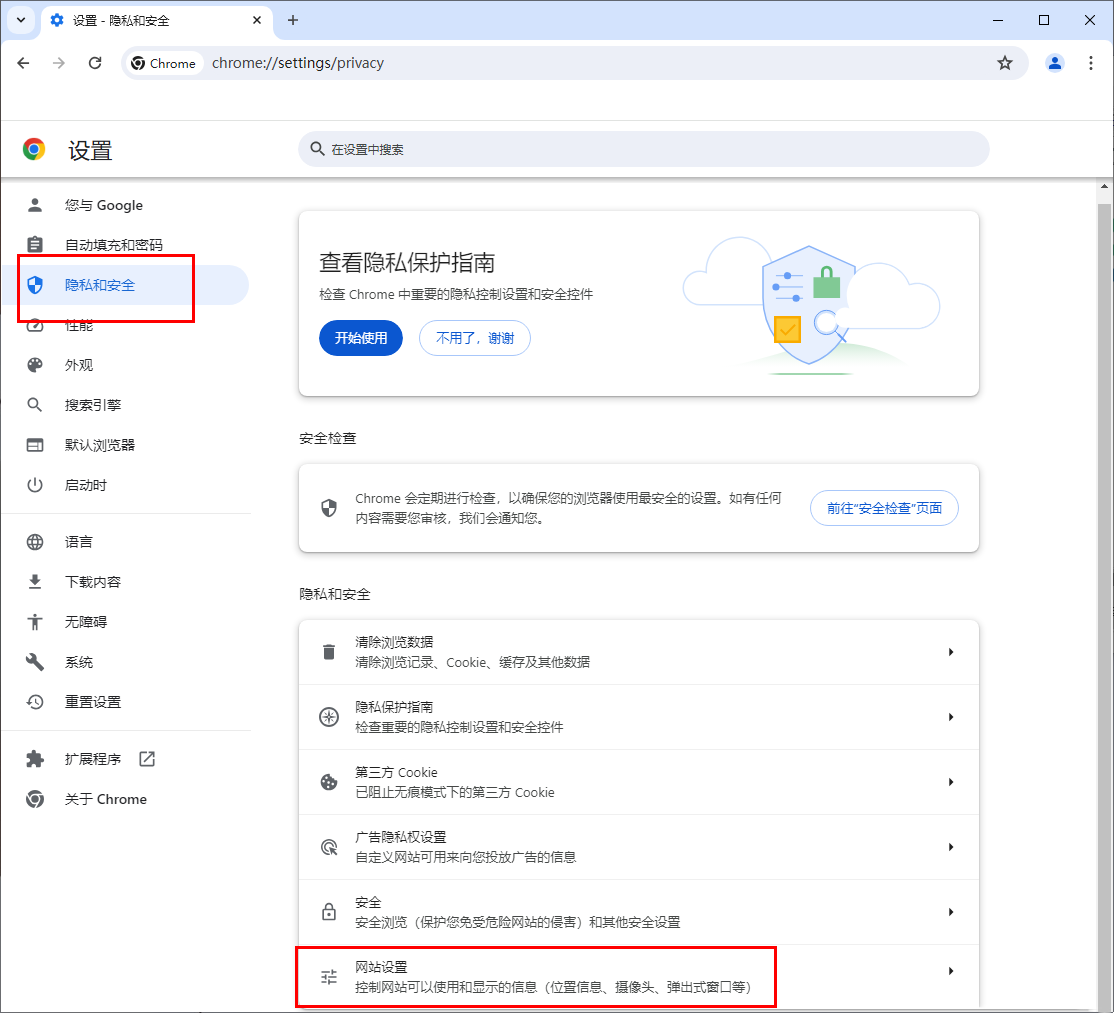Image resolution: width=1114 pixels, height=1013 pixels.
Task: Click the external link icon beside 扩展程序
Action: [147, 759]
